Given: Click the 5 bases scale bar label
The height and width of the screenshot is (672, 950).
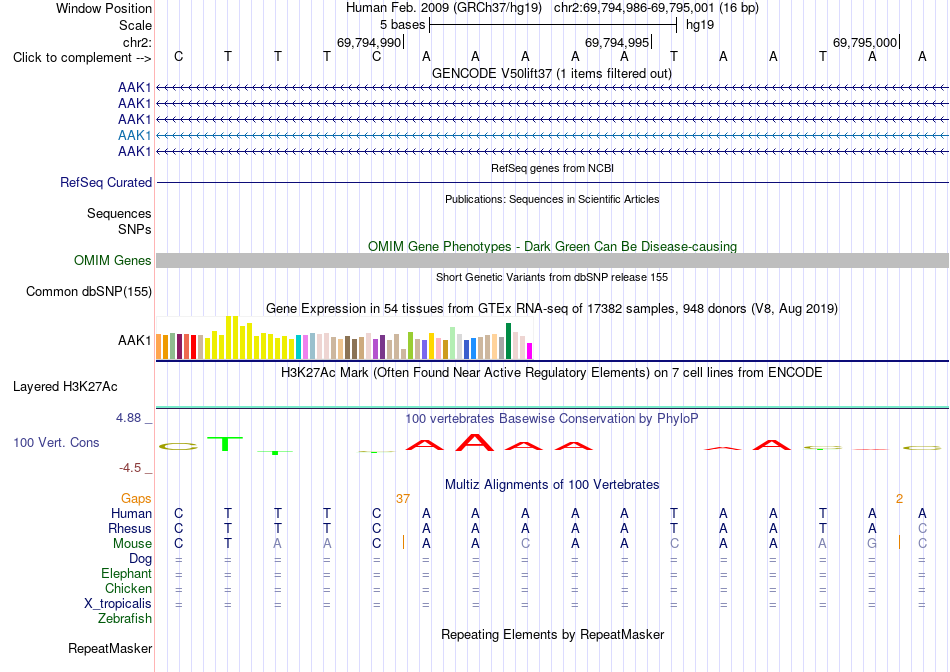Looking at the screenshot, I should coord(402,25).
